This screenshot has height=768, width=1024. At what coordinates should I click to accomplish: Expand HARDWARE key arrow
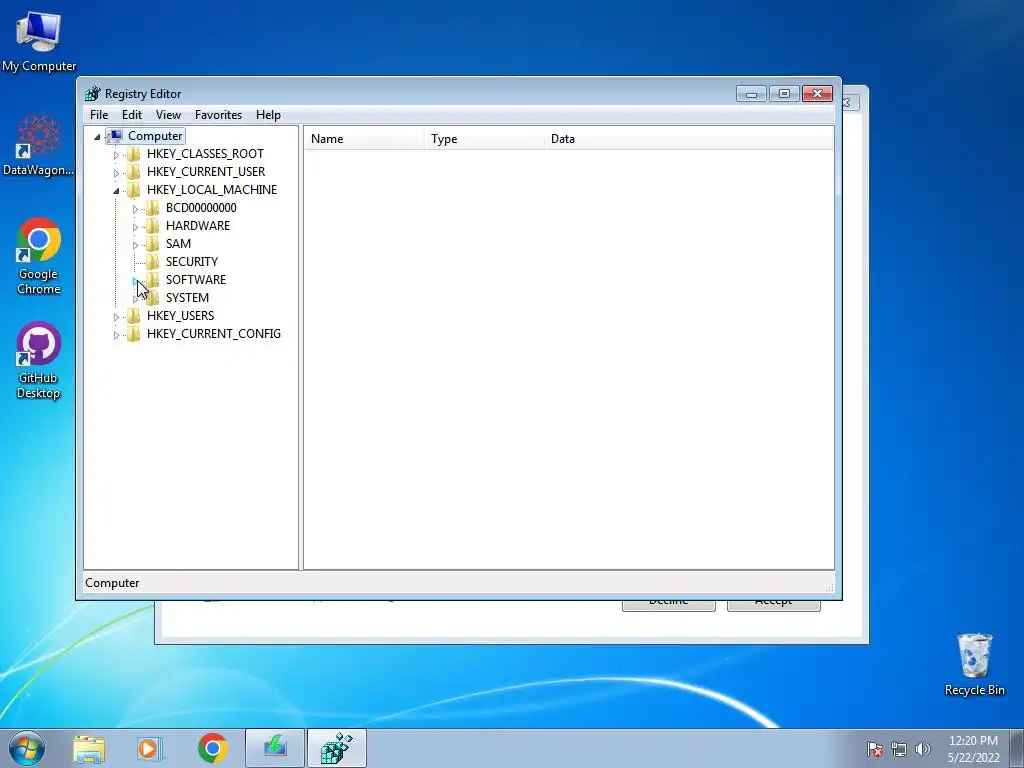135,227
